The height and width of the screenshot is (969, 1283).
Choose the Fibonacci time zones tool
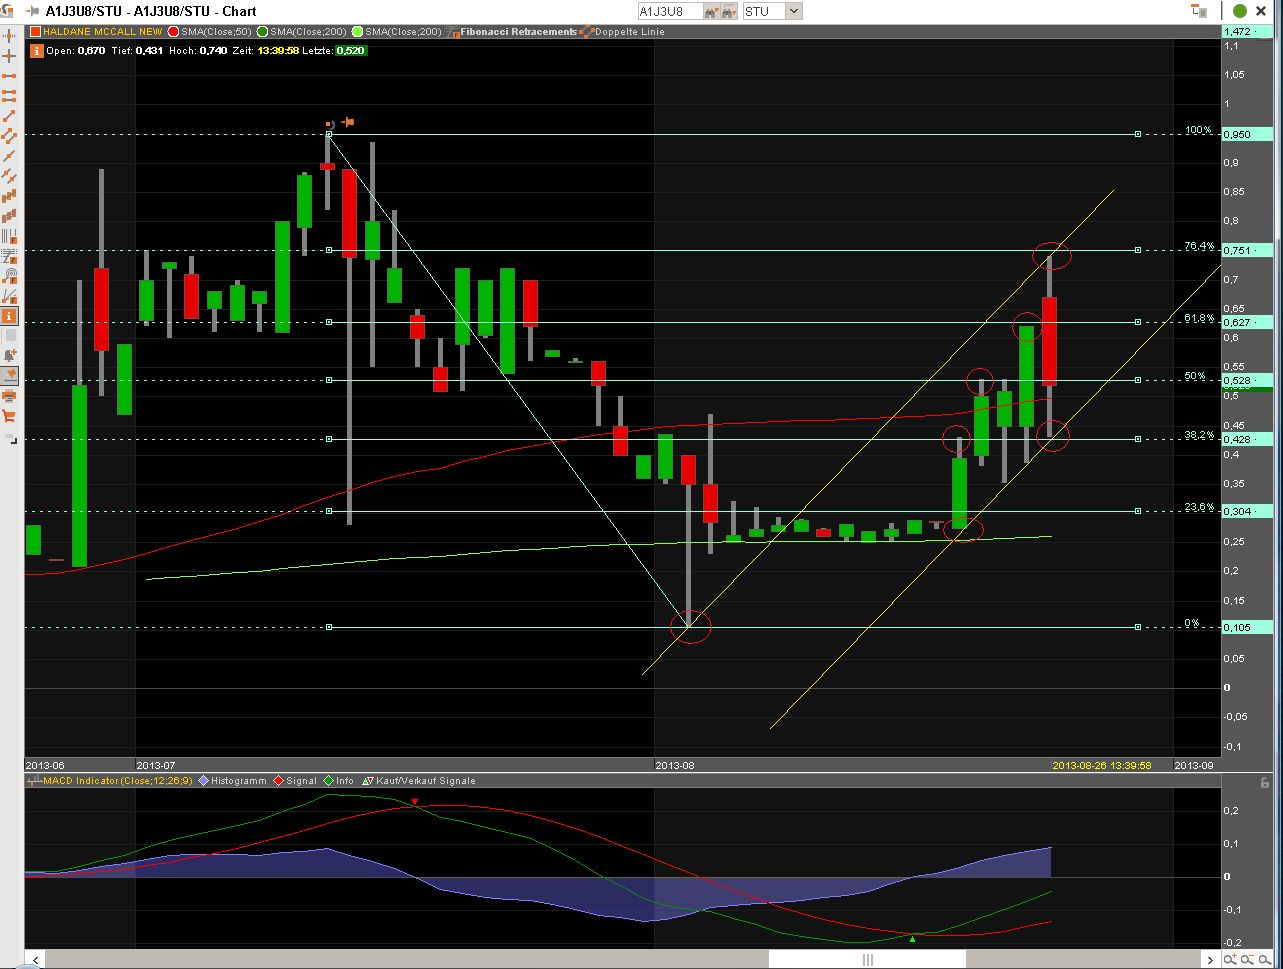10,236
